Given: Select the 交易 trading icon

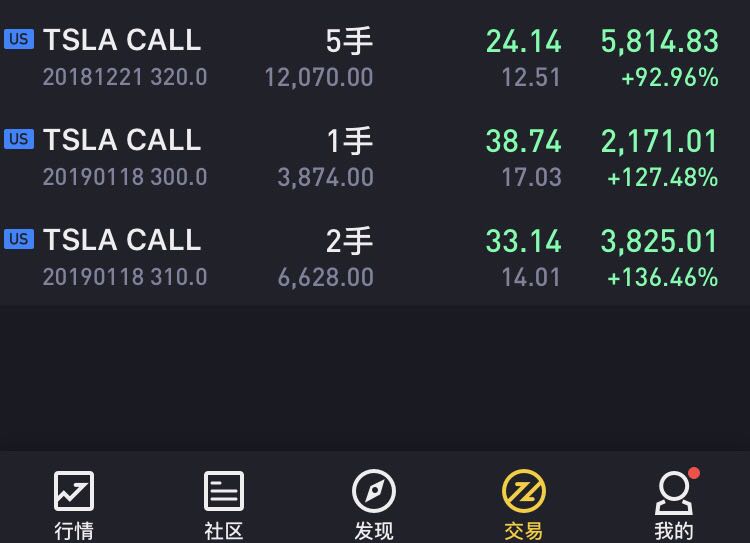Looking at the screenshot, I should coord(524,491).
